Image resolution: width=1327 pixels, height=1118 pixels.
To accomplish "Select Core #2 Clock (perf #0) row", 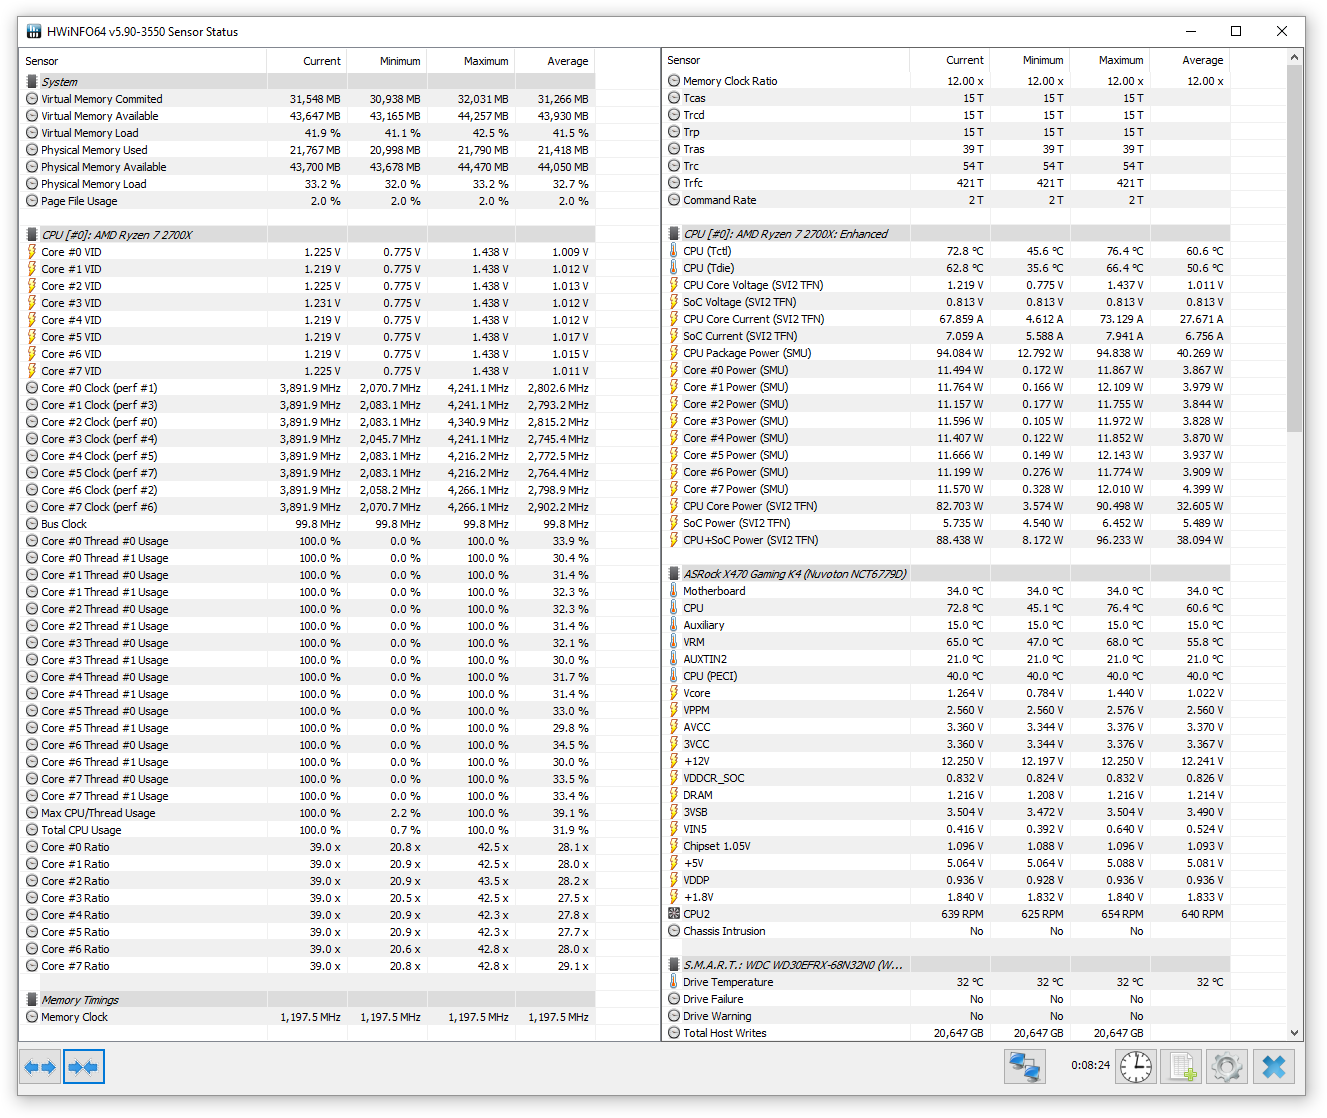I will coord(307,422).
